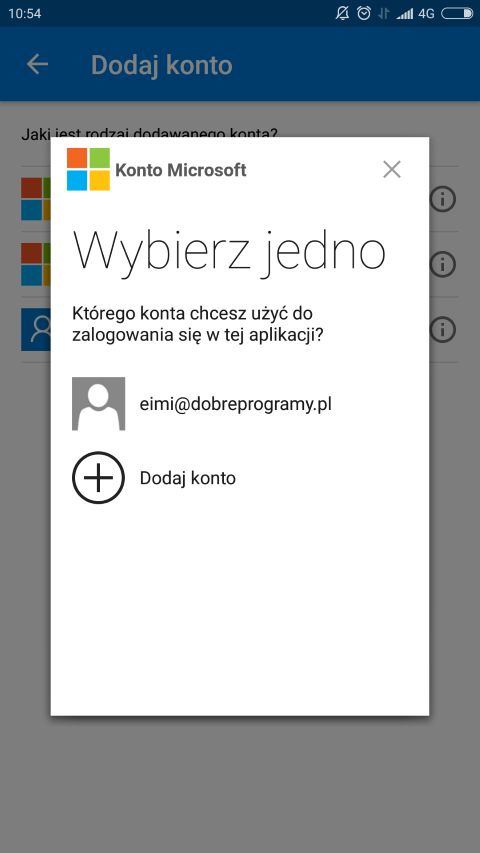
Task: Tap the alarm clock status bar icon
Action: (364, 13)
